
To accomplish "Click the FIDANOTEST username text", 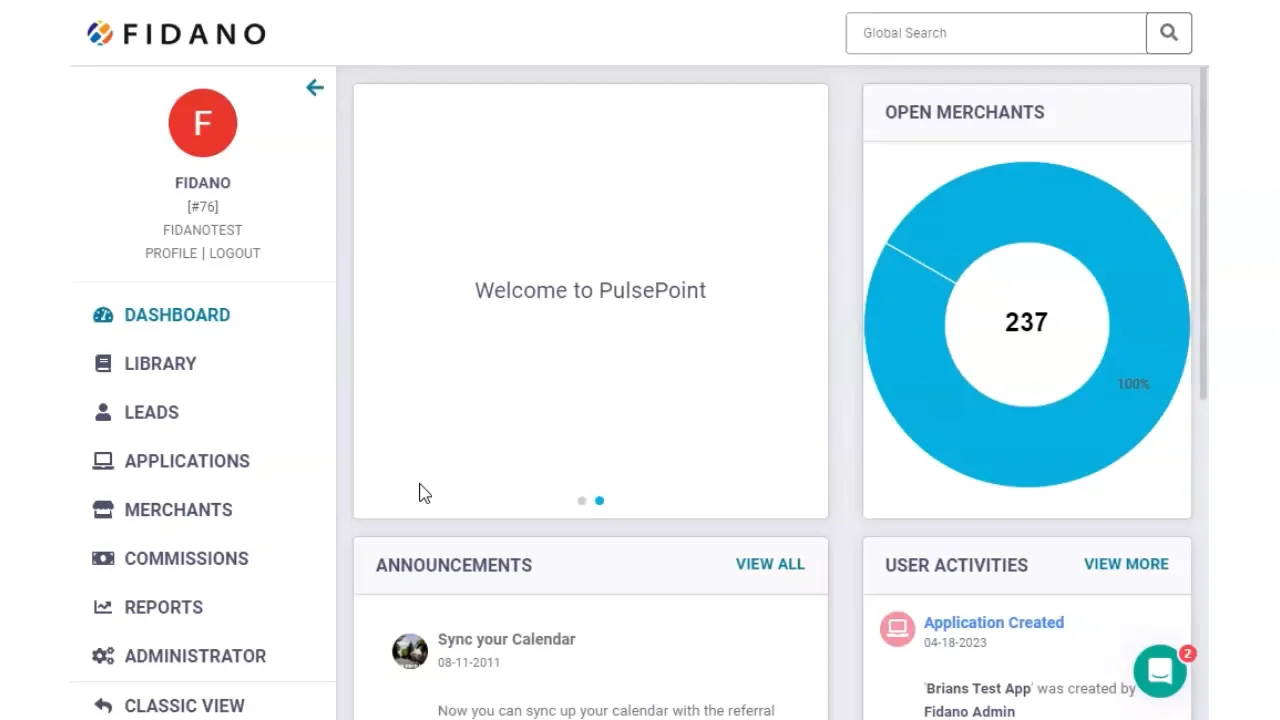I will 203,230.
